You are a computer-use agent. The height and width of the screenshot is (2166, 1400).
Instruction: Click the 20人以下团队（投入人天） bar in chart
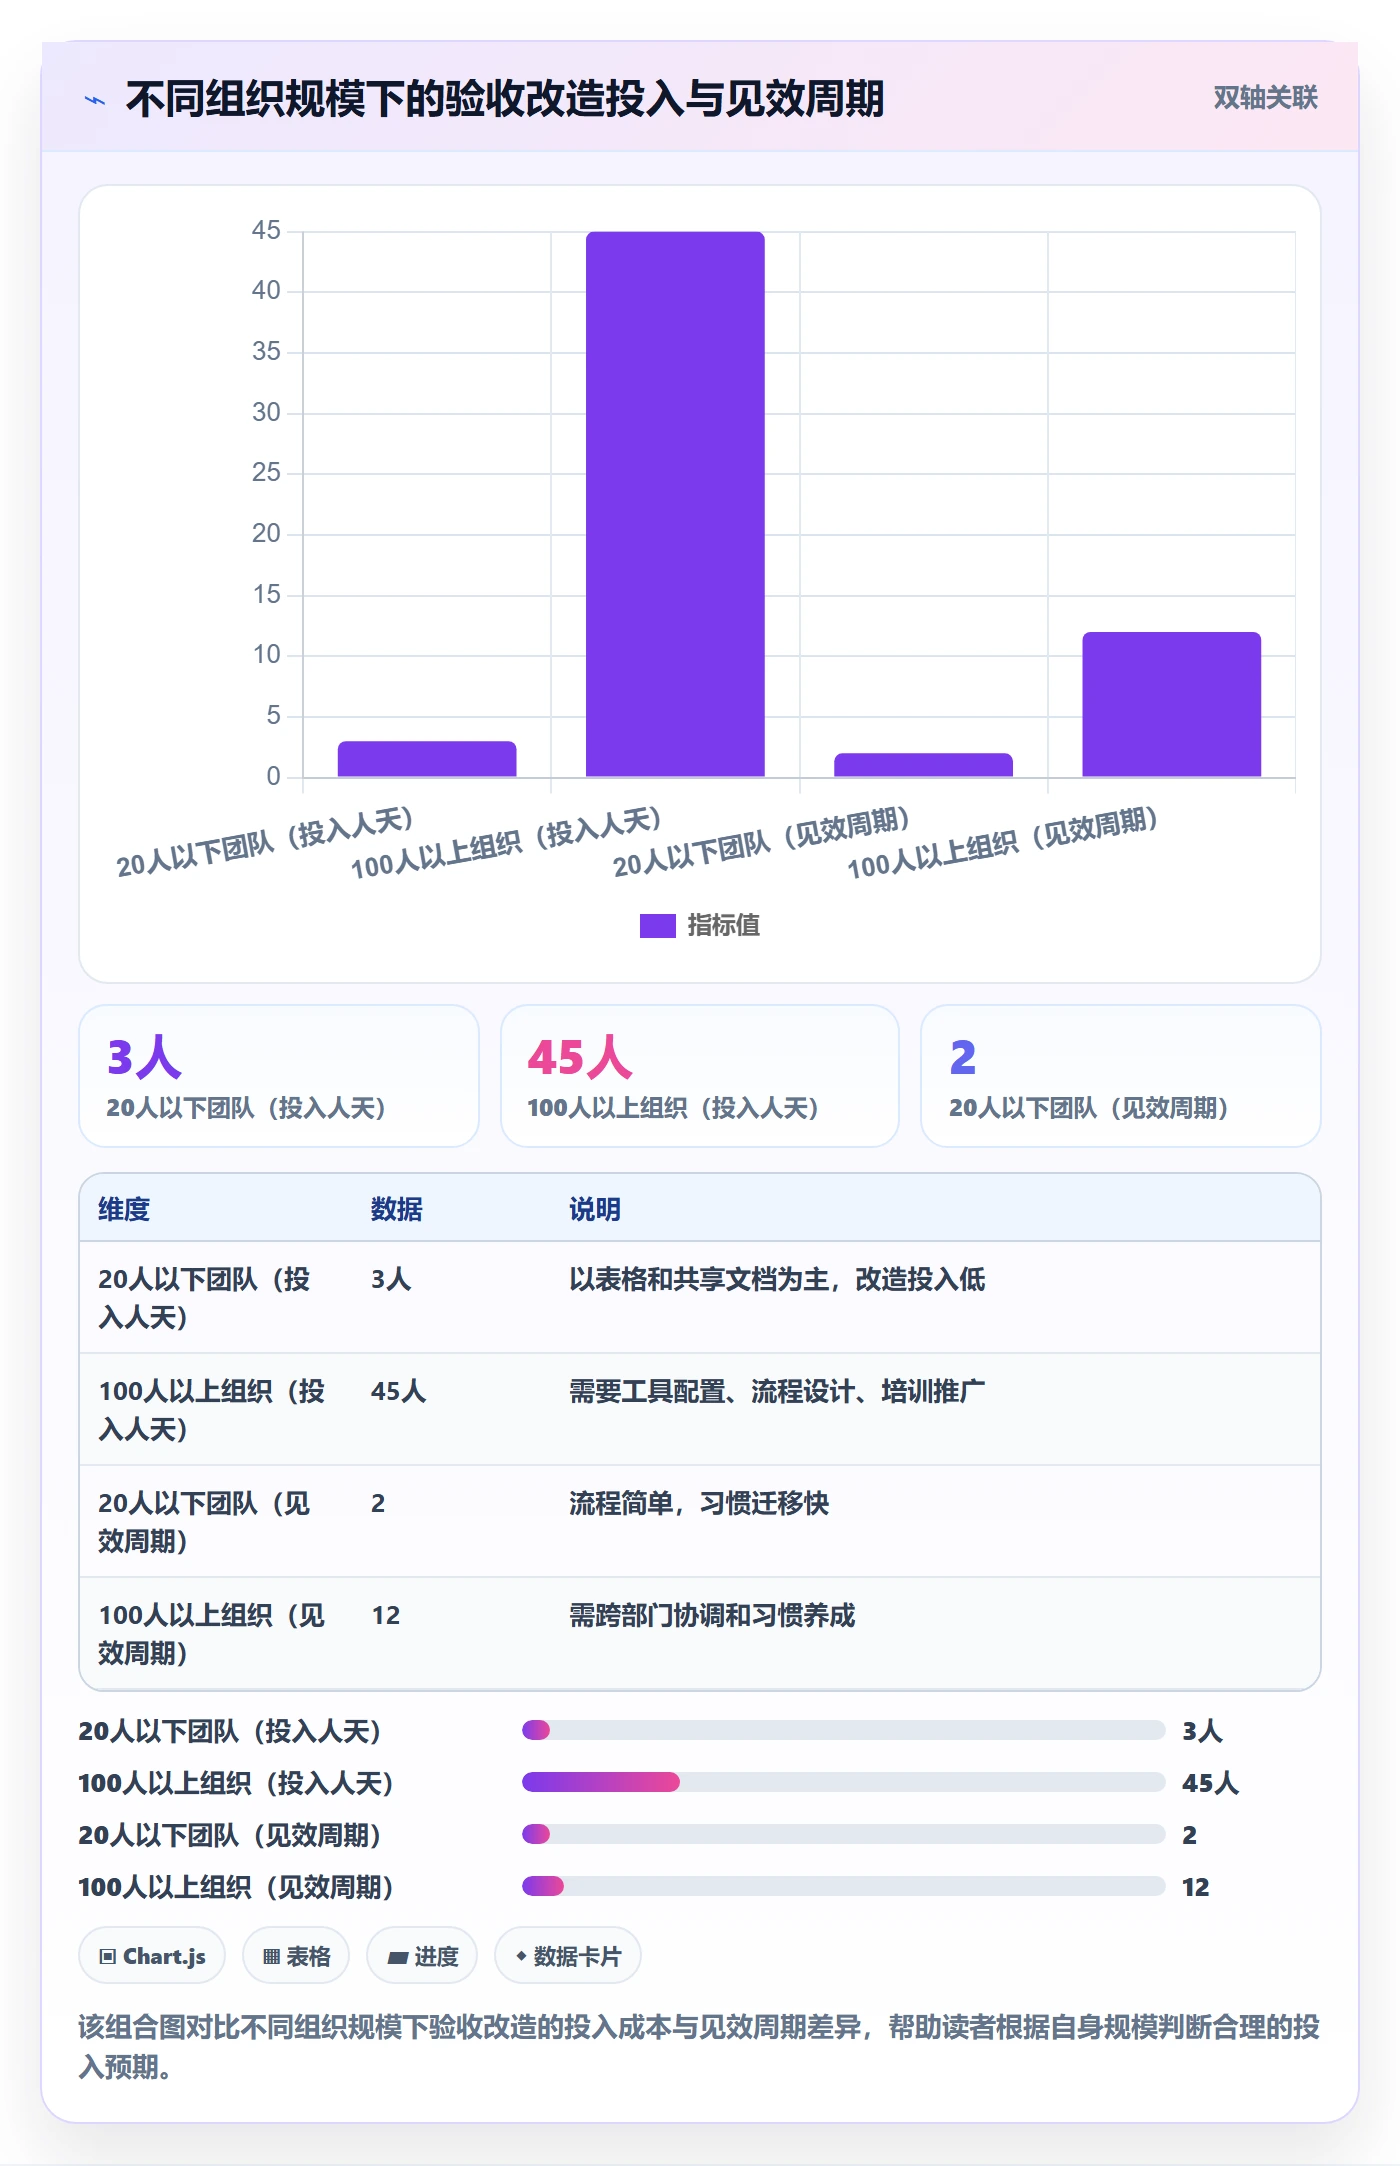pyautogui.click(x=427, y=759)
